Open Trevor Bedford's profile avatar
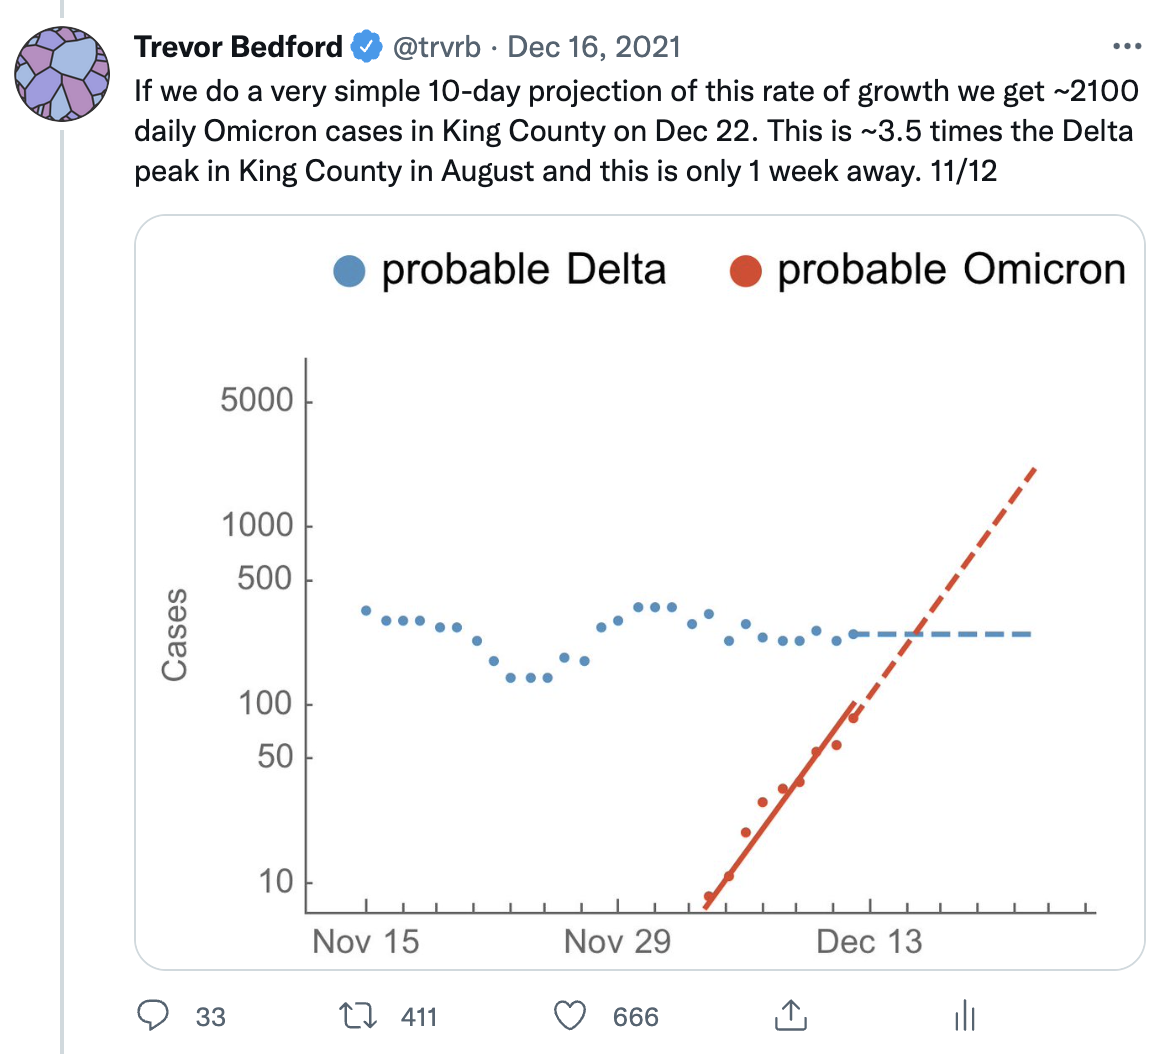 (x=62, y=75)
